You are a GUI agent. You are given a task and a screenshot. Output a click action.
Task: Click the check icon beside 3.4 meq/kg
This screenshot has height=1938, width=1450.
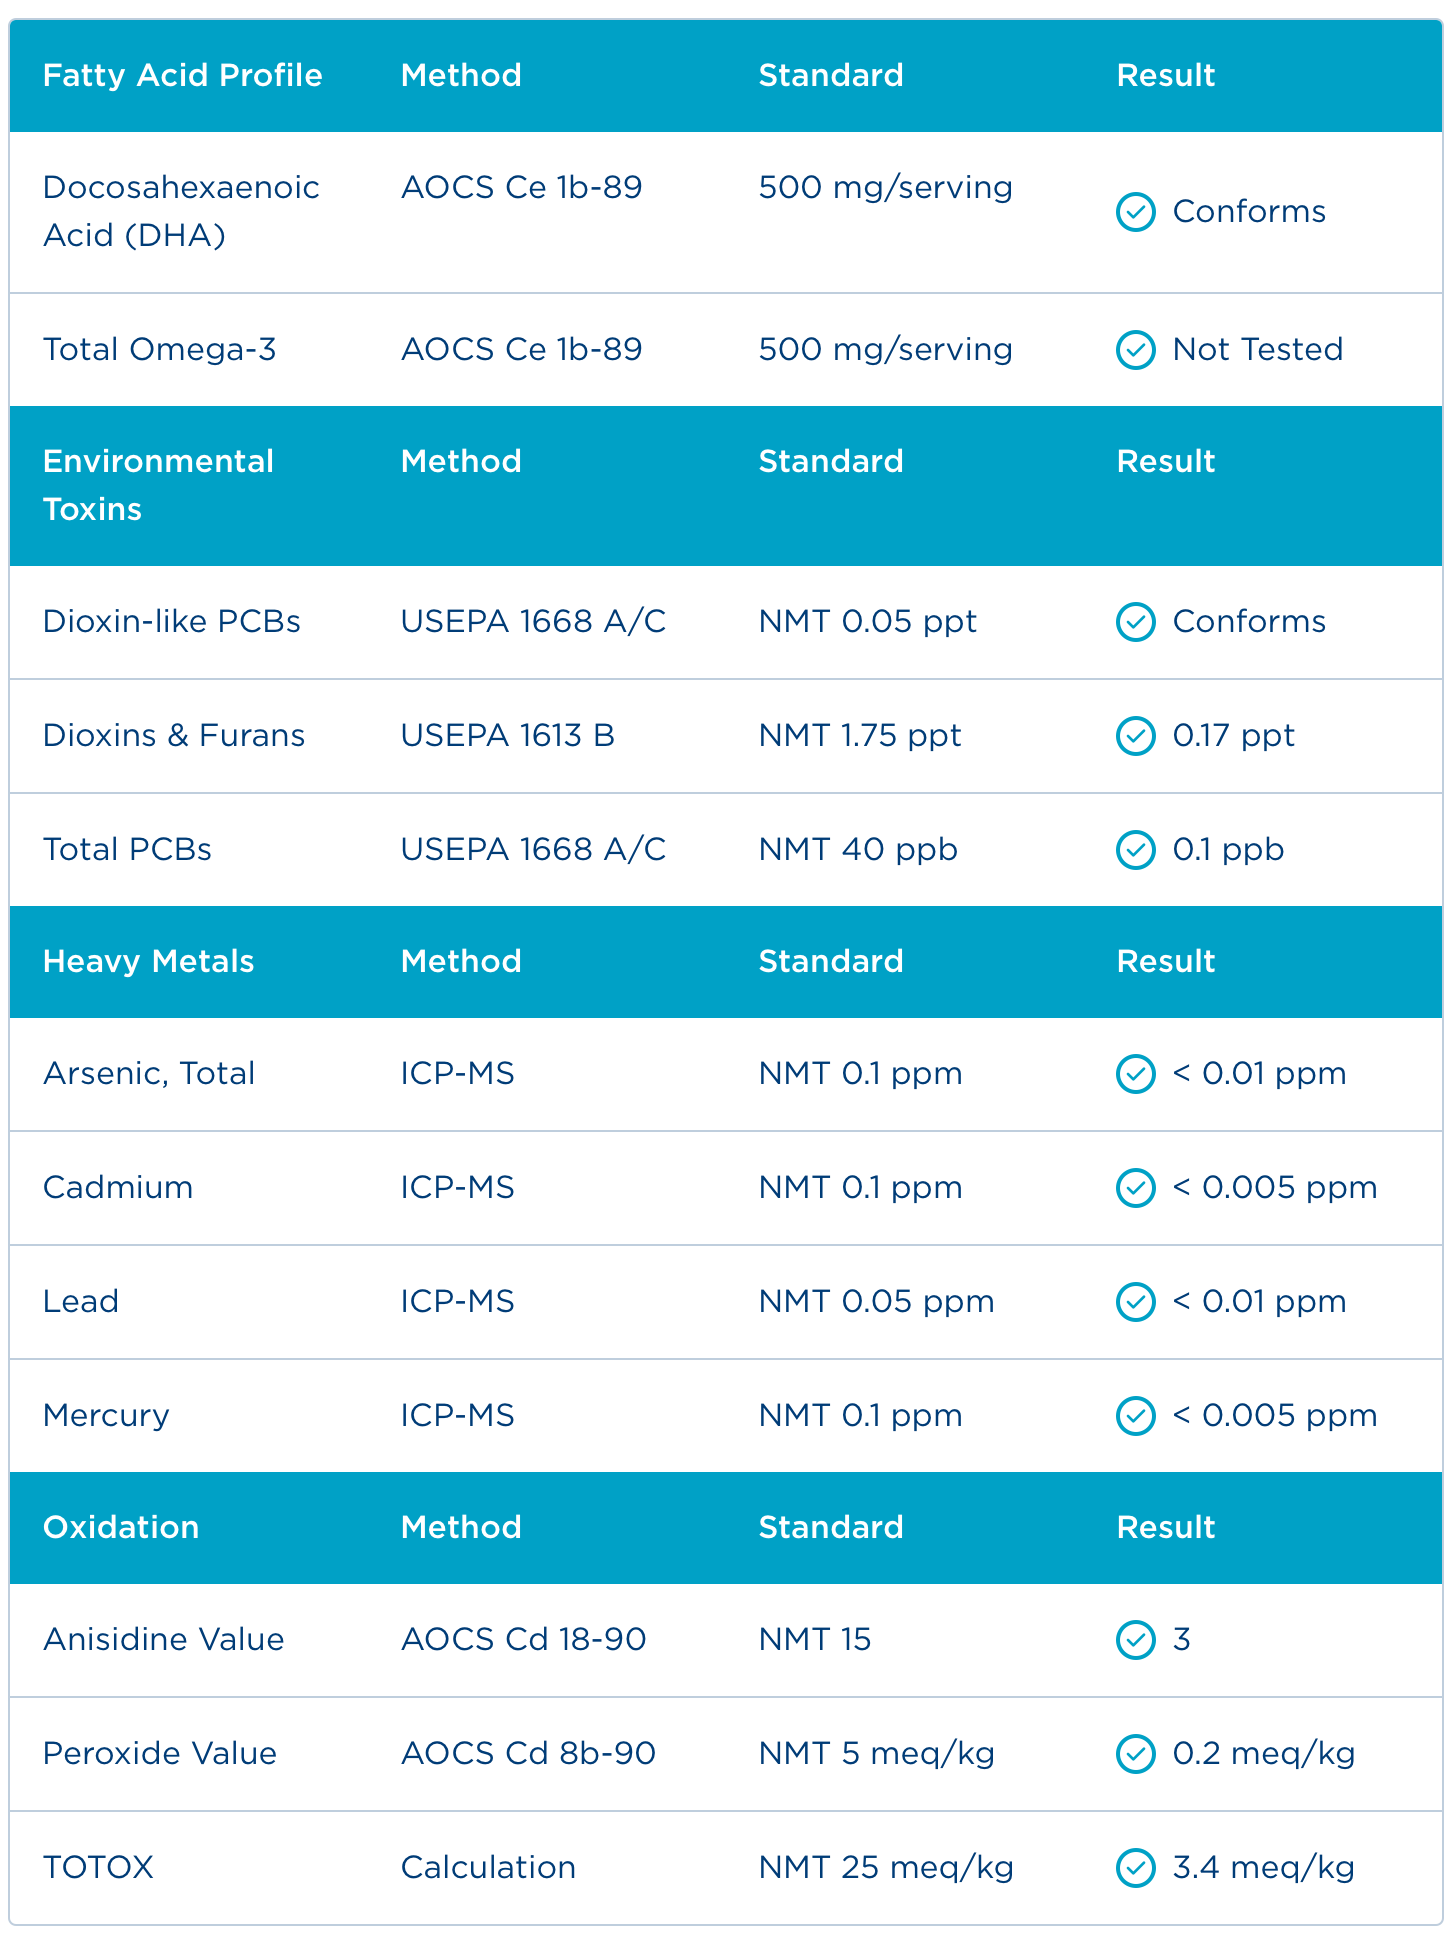click(x=1135, y=1868)
